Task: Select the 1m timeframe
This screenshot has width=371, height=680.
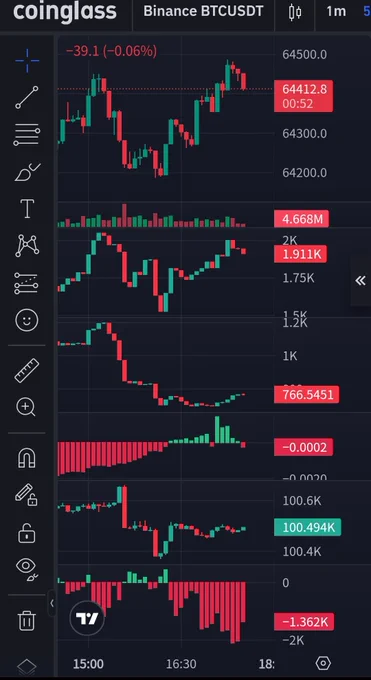Action: pyautogui.click(x=336, y=12)
